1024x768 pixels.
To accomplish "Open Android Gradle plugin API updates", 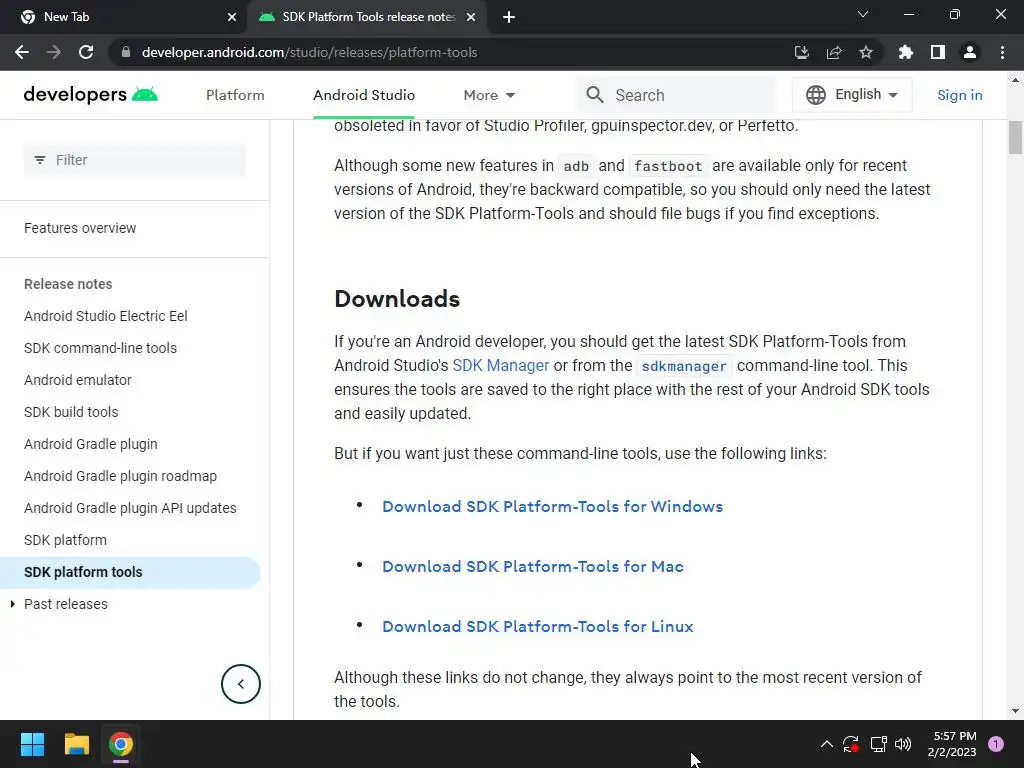I will click(x=130, y=508).
